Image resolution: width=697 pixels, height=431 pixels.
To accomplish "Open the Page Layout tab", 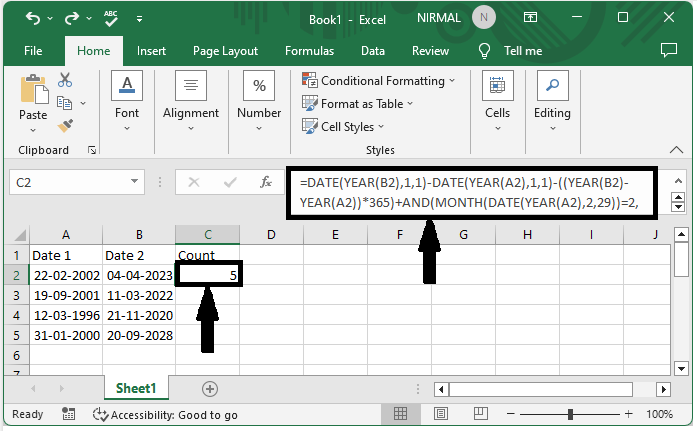I will pos(225,51).
